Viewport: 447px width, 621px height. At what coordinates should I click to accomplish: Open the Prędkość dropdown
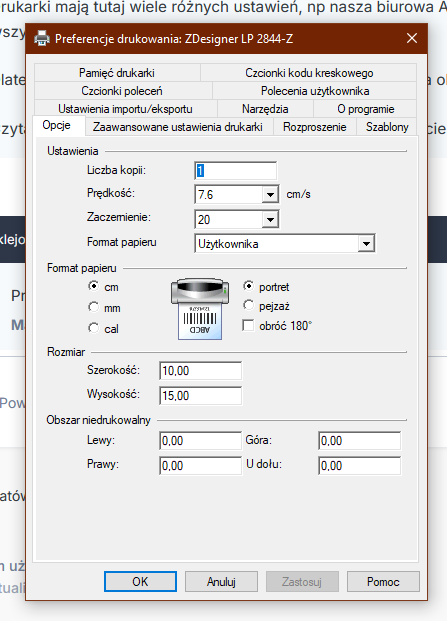tap(270, 194)
